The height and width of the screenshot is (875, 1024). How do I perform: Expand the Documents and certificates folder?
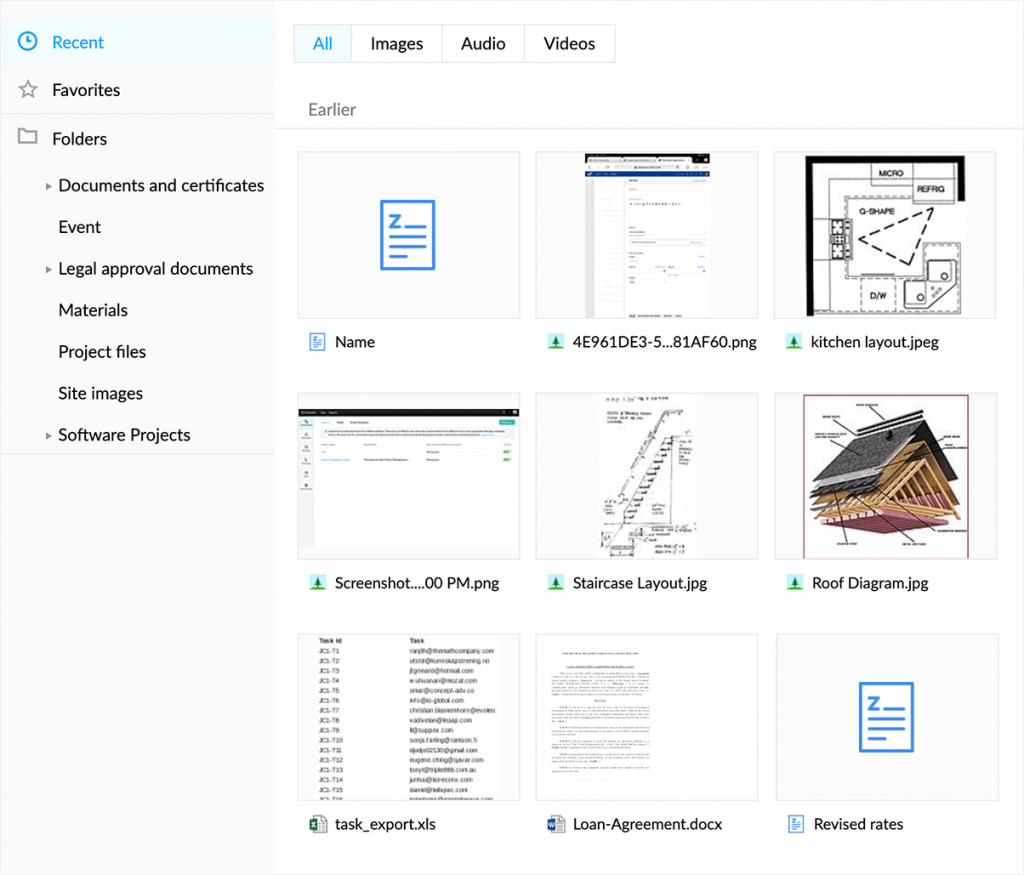click(x=47, y=185)
